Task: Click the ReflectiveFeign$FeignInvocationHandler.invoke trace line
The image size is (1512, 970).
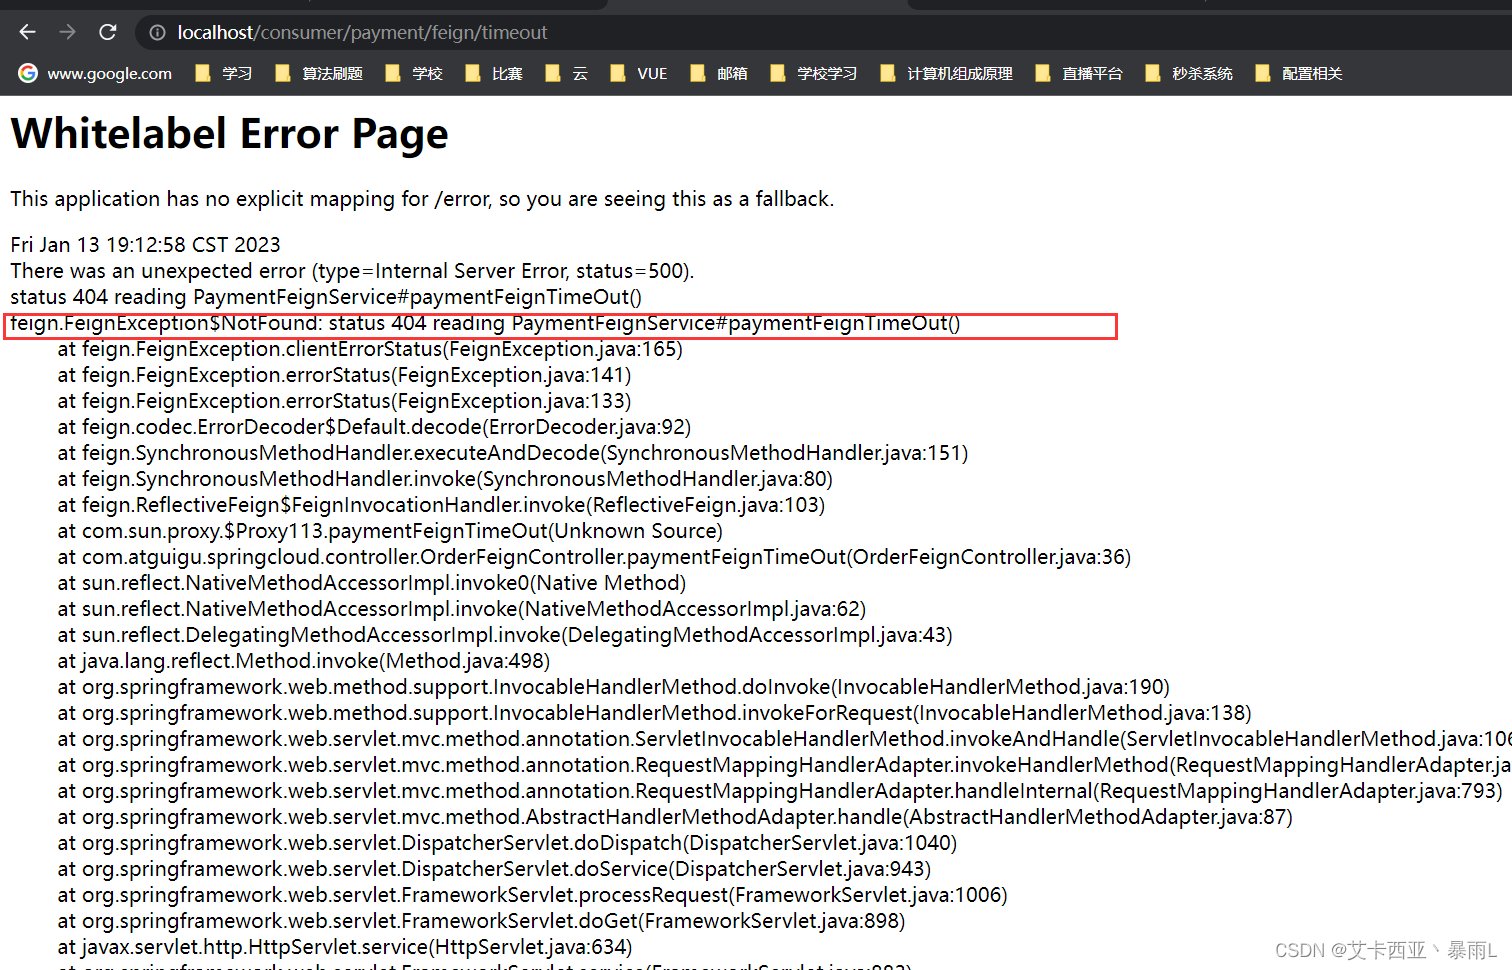Action: point(441,505)
